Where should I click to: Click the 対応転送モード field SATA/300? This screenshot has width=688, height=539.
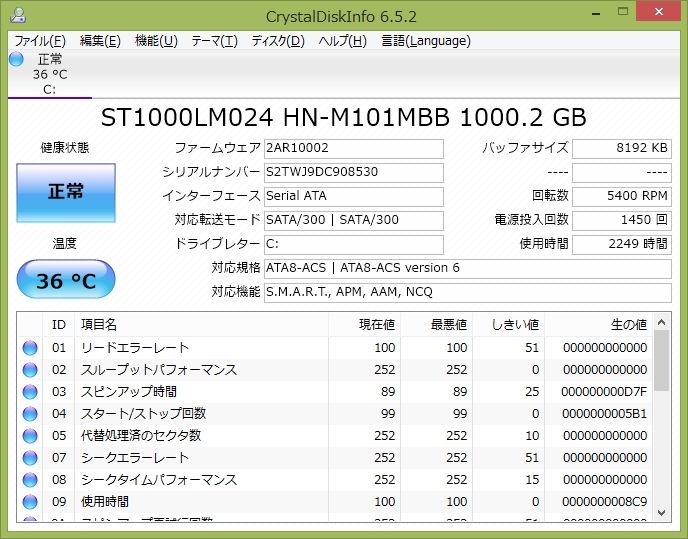[354, 220]
